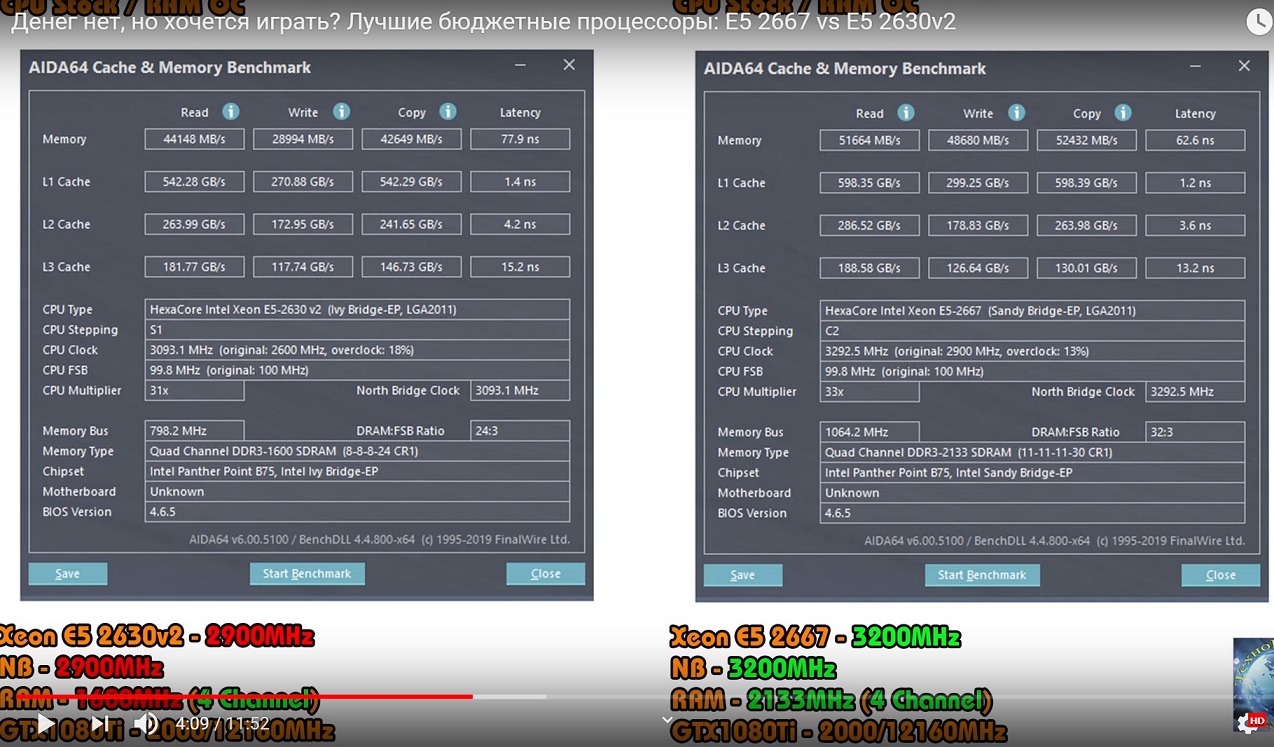Select the 48680 MB/s memory write value
Viewport: 1274px width, 747px height.
[978, 140]
